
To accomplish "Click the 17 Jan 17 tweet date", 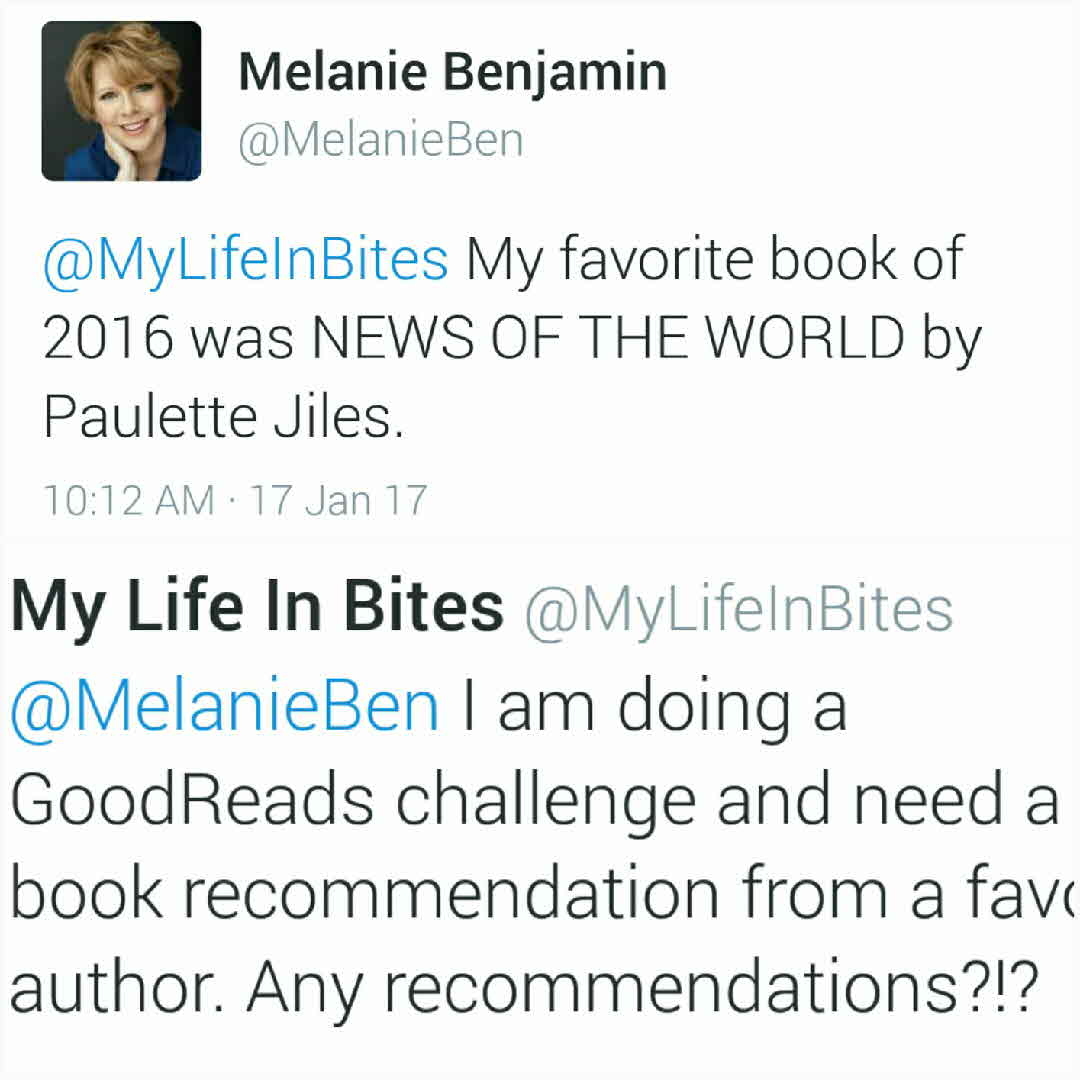I will tap(338, 500).
